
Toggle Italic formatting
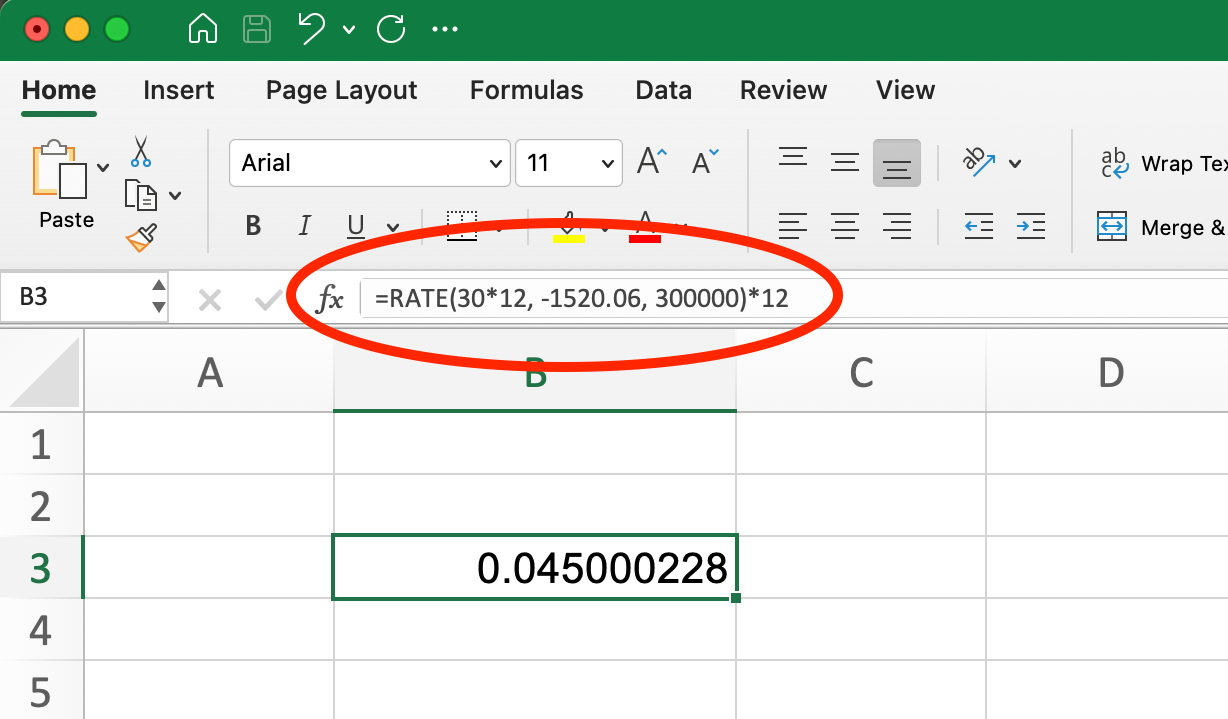pyautogui.click(x=305, y=226)
